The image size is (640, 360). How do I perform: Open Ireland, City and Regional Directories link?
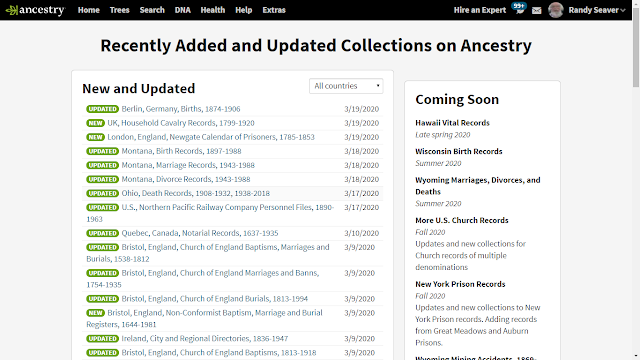point(204,338)
